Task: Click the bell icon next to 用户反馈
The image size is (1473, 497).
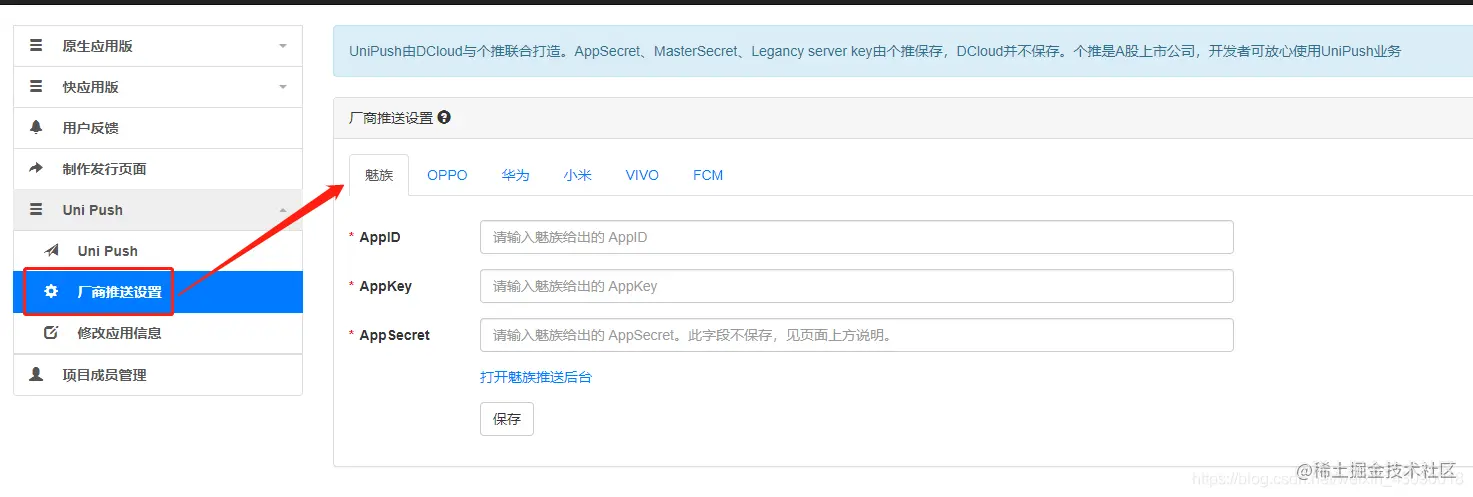Action: click(37, 127)
